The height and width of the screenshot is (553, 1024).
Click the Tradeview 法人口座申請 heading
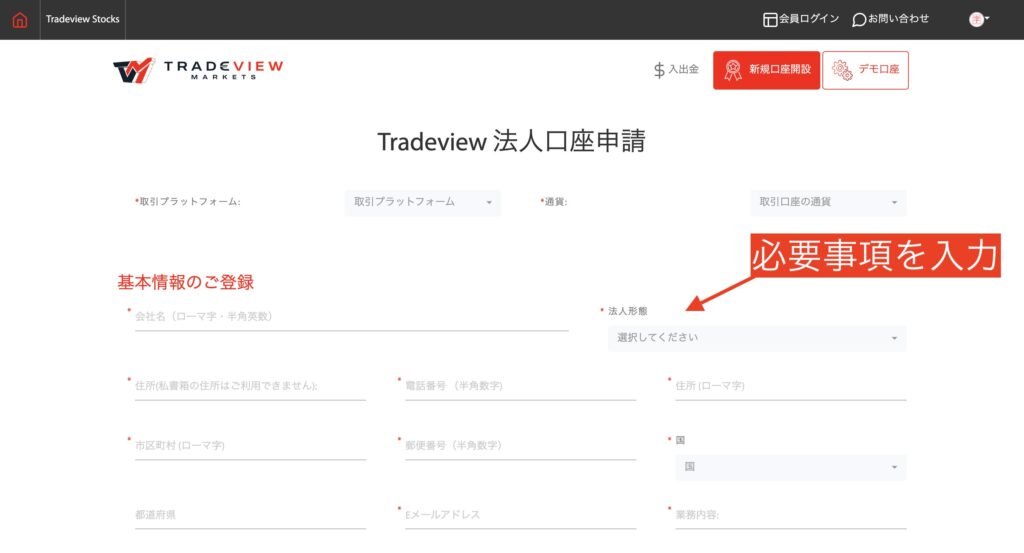511,141
